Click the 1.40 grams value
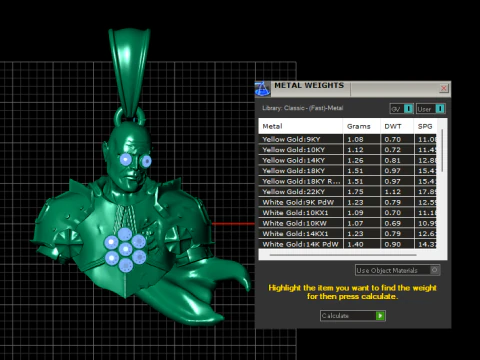 point(355,244)
